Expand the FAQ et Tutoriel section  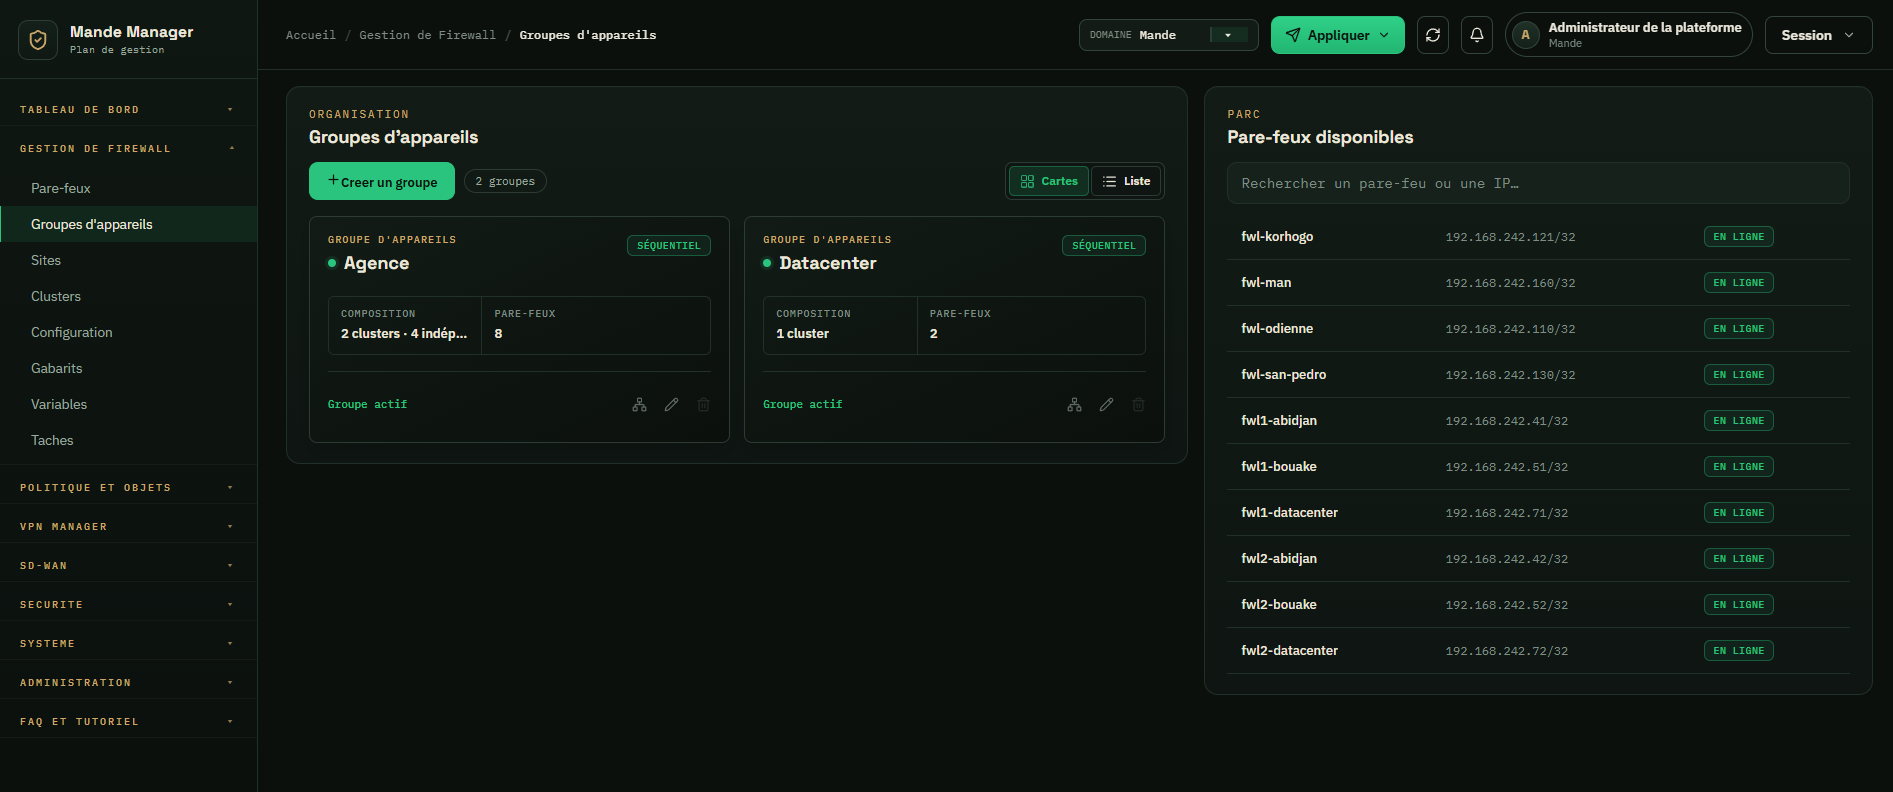coord(128,721)
